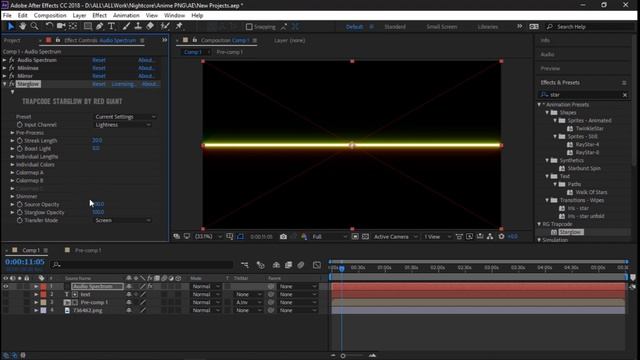Toggle Streak Length stopwatch
Image resolution: width=640 pixels, height=360 pixels.
click(x=20, y=141)
